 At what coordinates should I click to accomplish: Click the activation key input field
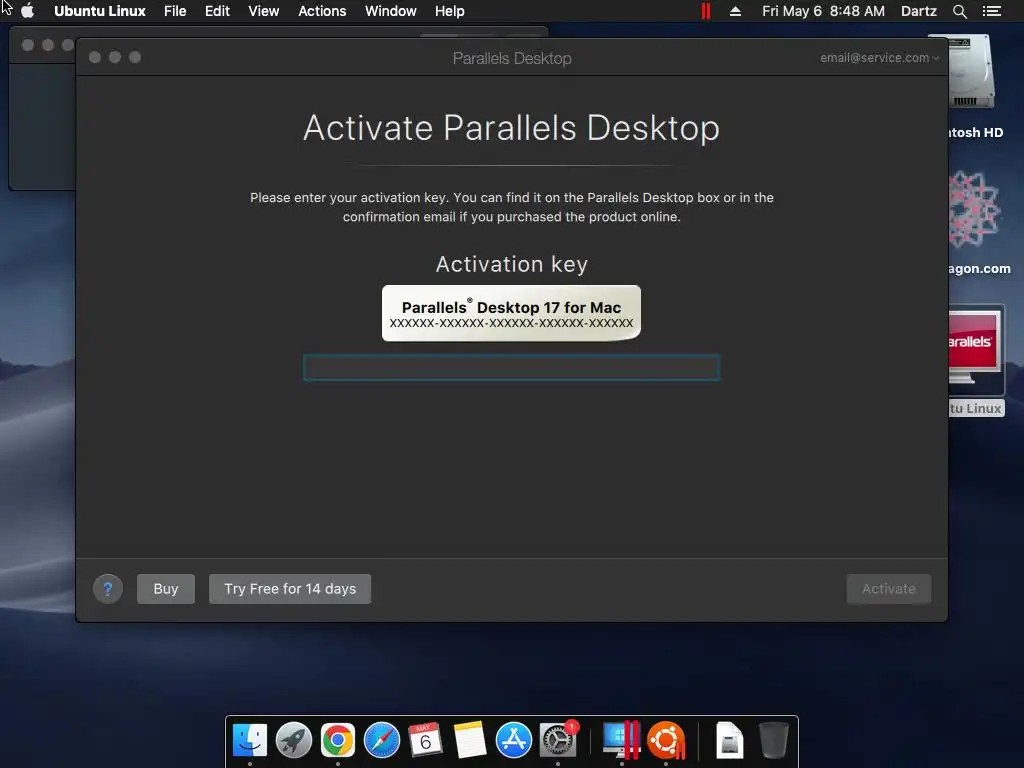coord(511,368)
